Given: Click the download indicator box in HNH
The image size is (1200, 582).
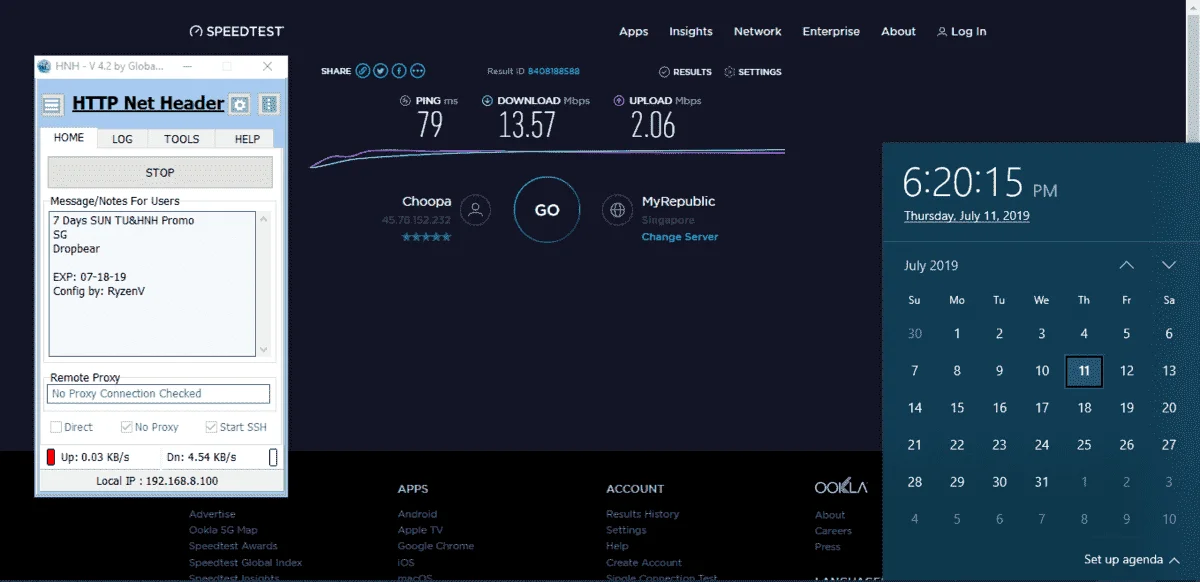Looking at the screenshot, I should coord(273,457).
